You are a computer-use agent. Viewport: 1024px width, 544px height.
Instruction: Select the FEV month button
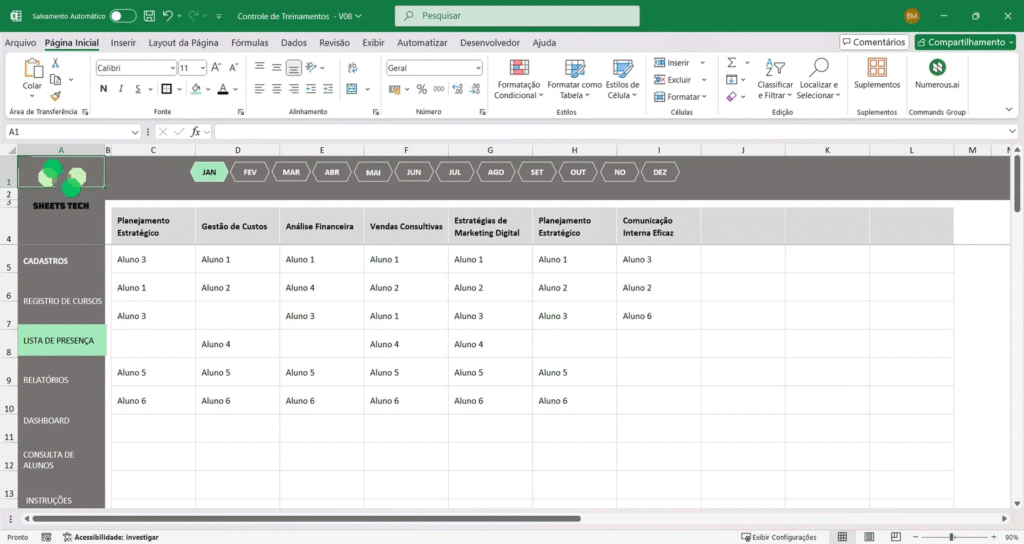250,172
